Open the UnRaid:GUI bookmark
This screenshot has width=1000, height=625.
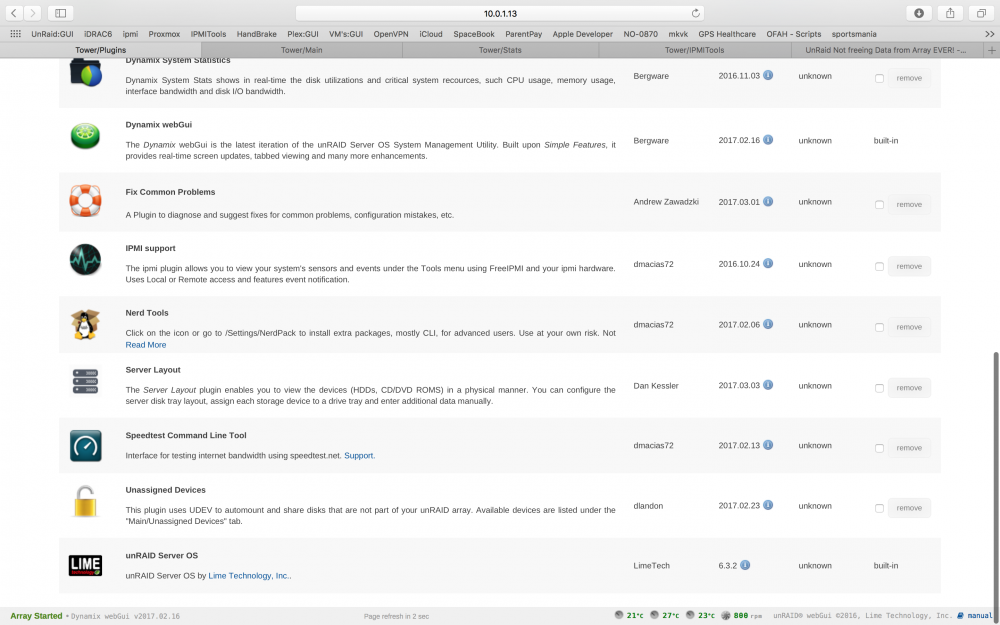tap(52, 34)
